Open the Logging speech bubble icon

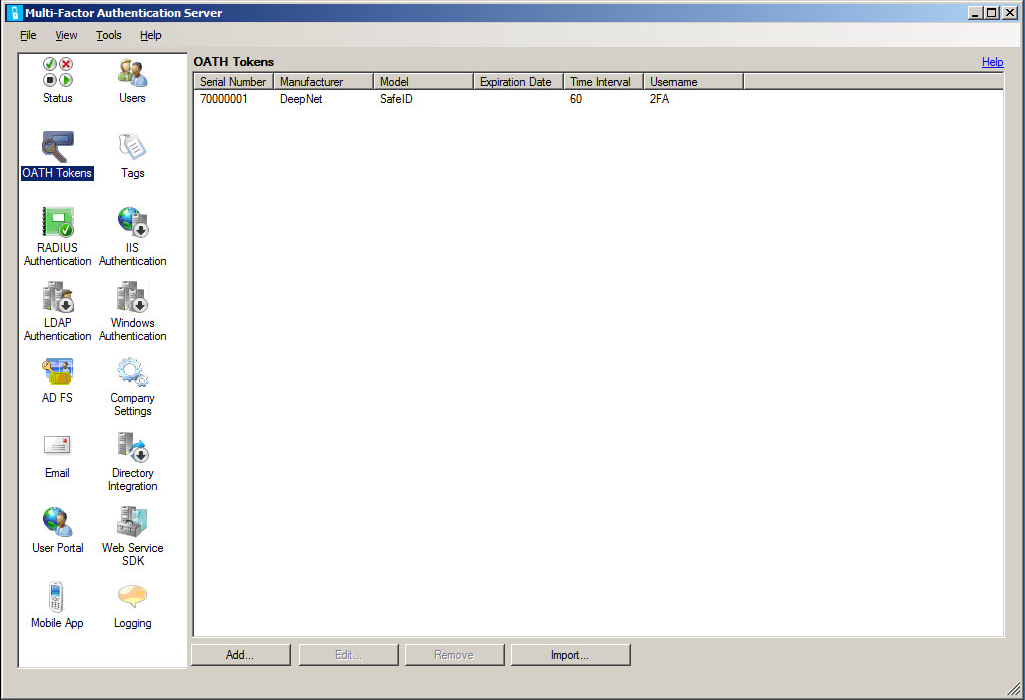[133, 596]
